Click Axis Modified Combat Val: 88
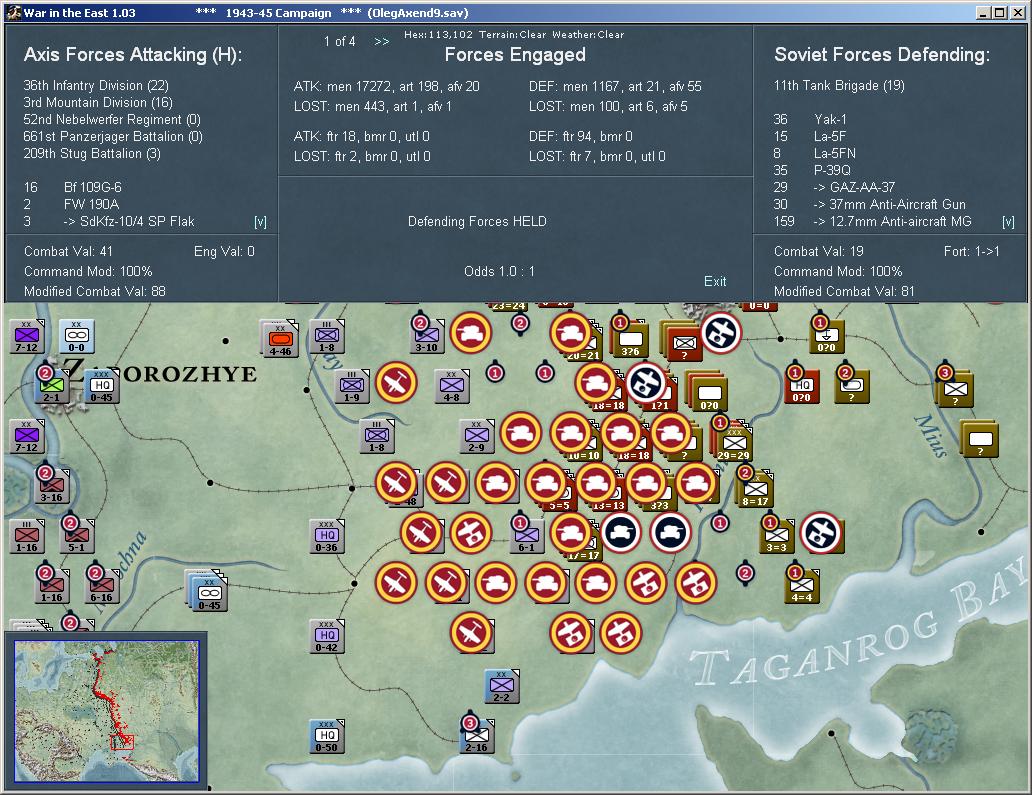Image resolution: width=1032 pixels, height=795 pixels. click(95, 291)
